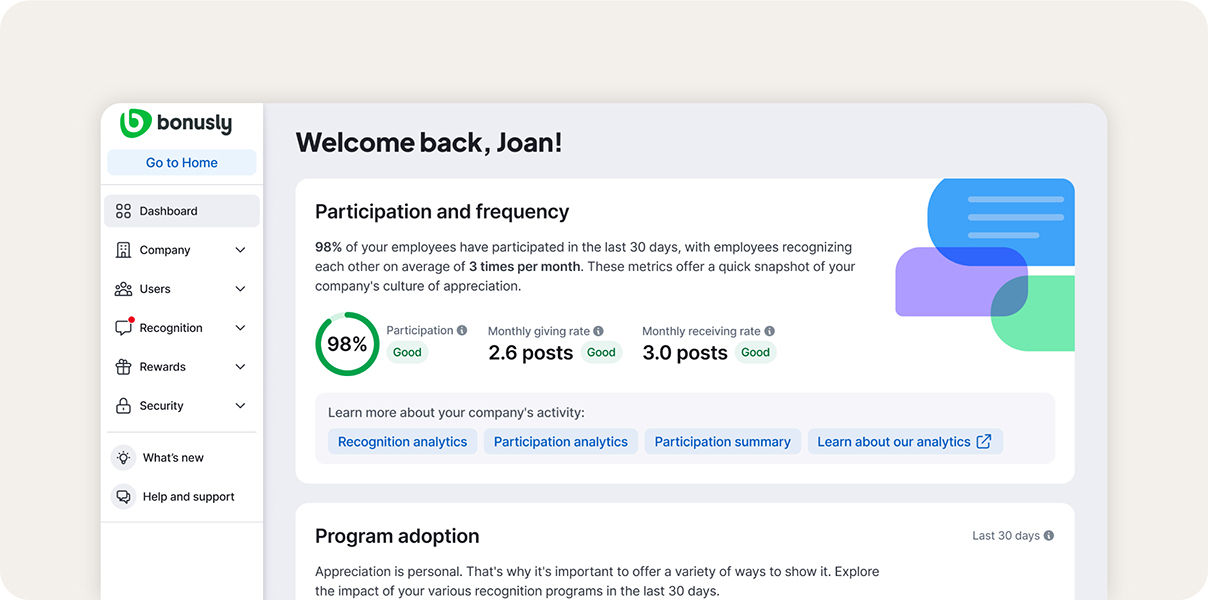Click the Security lock icon

(123, 406)
